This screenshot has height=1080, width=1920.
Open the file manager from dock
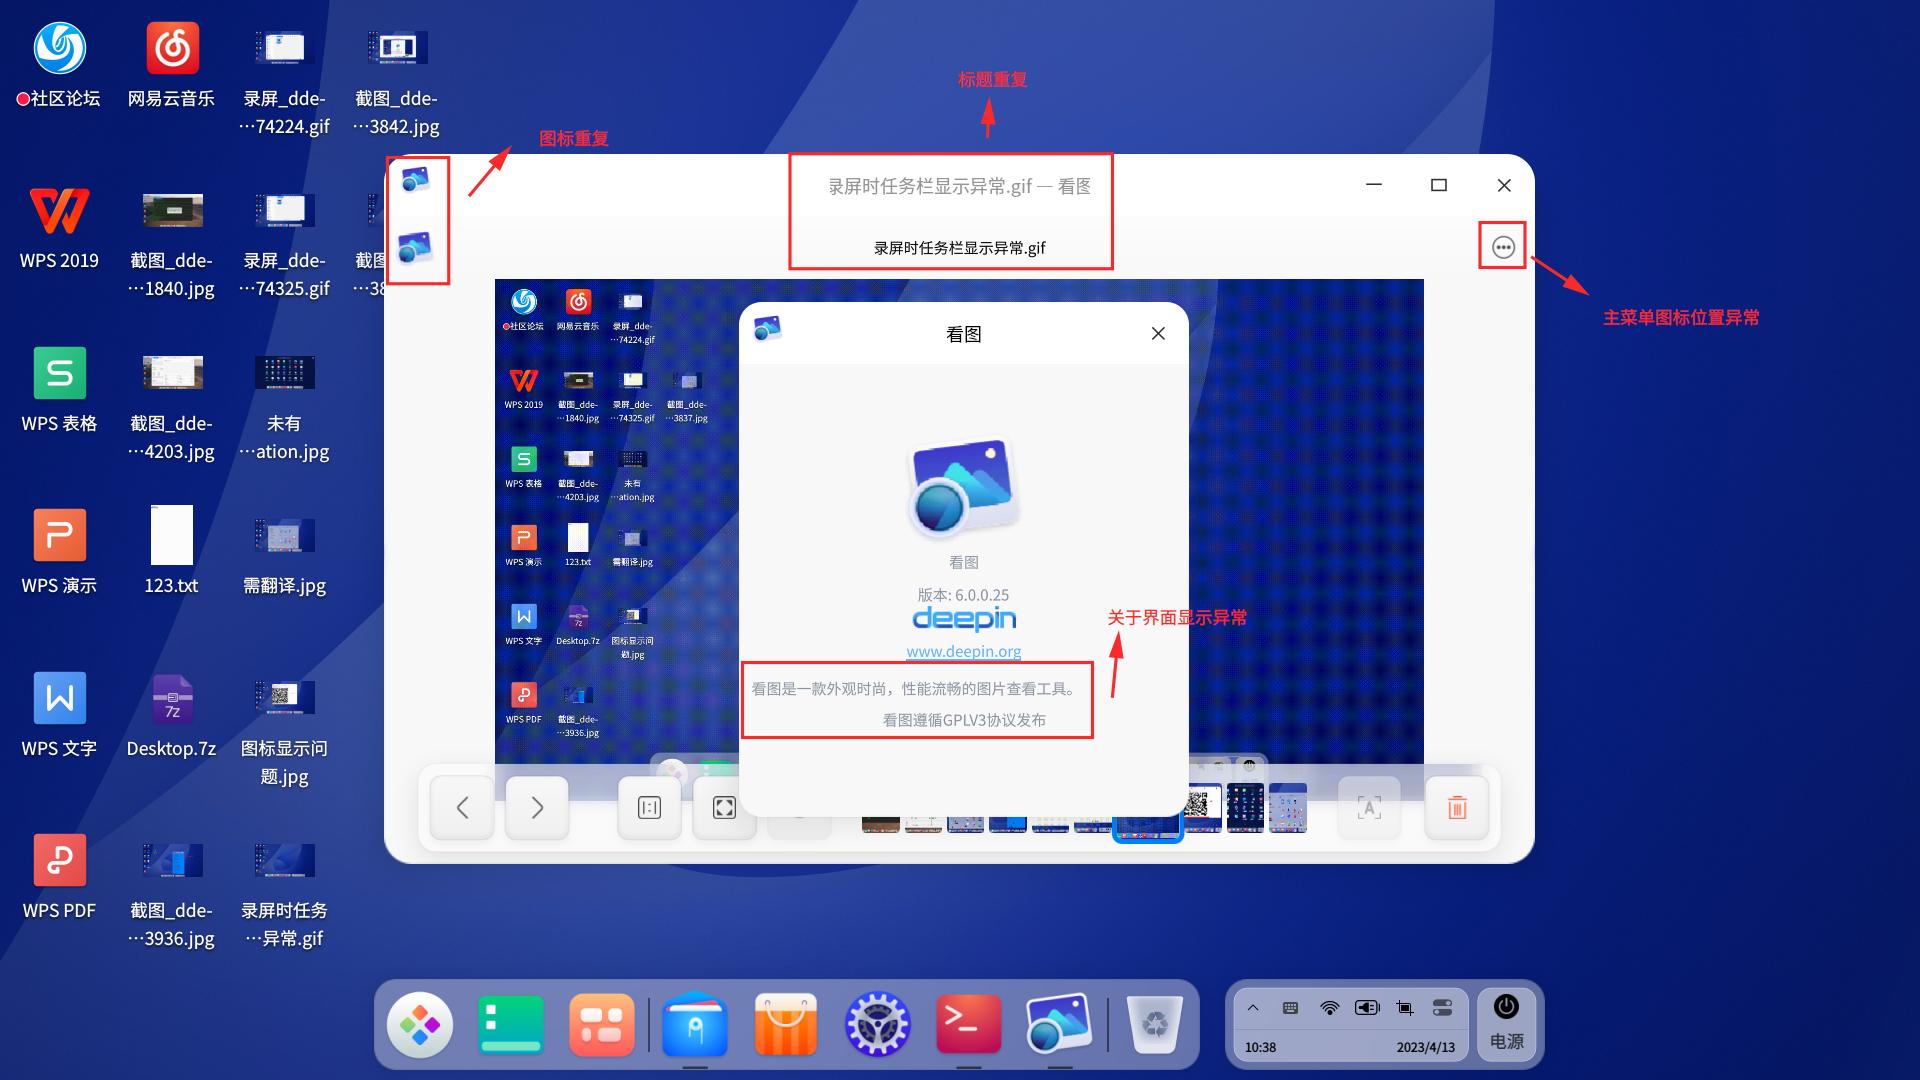tap(695, 1025)
